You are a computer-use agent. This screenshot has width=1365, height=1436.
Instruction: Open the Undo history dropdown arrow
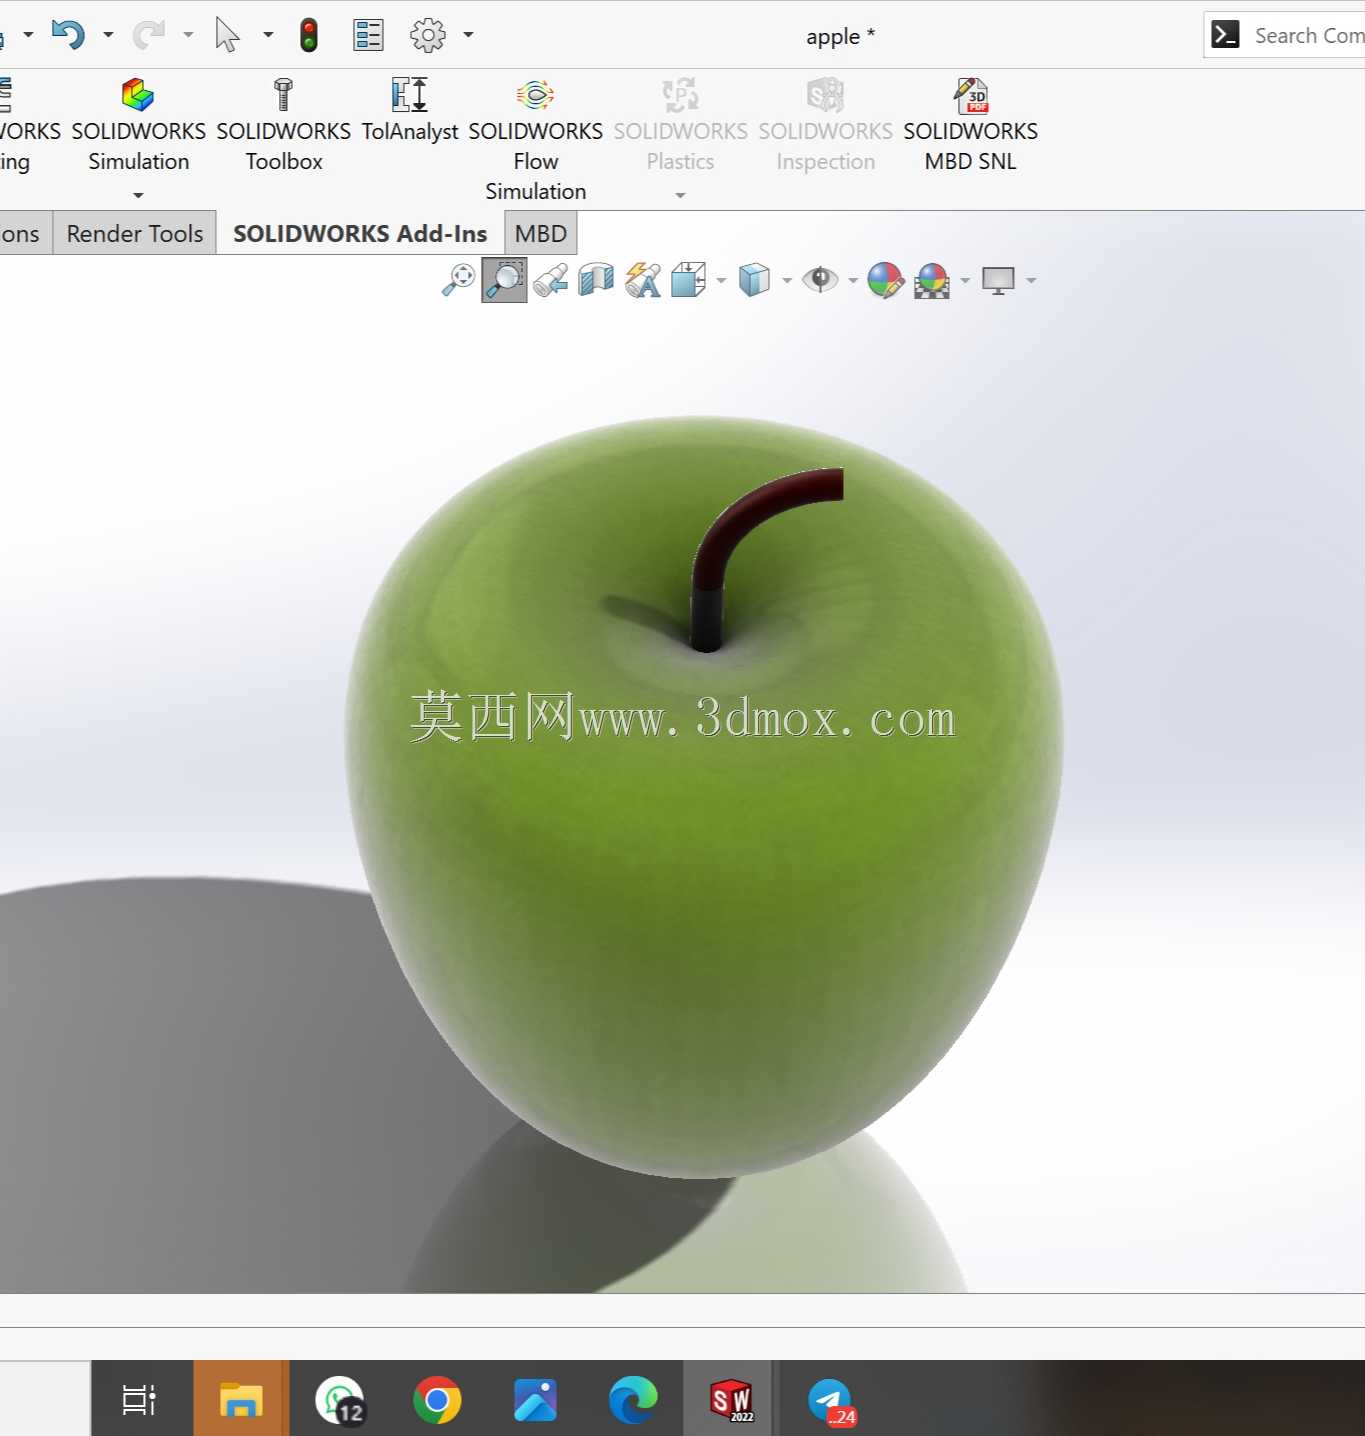(x=108, y=35)
